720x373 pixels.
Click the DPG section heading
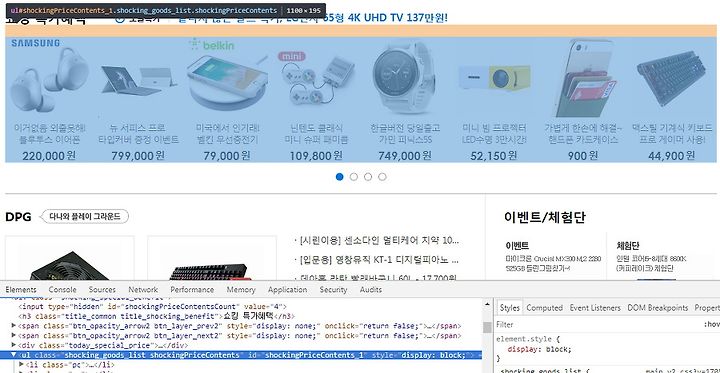coord(18,217)
